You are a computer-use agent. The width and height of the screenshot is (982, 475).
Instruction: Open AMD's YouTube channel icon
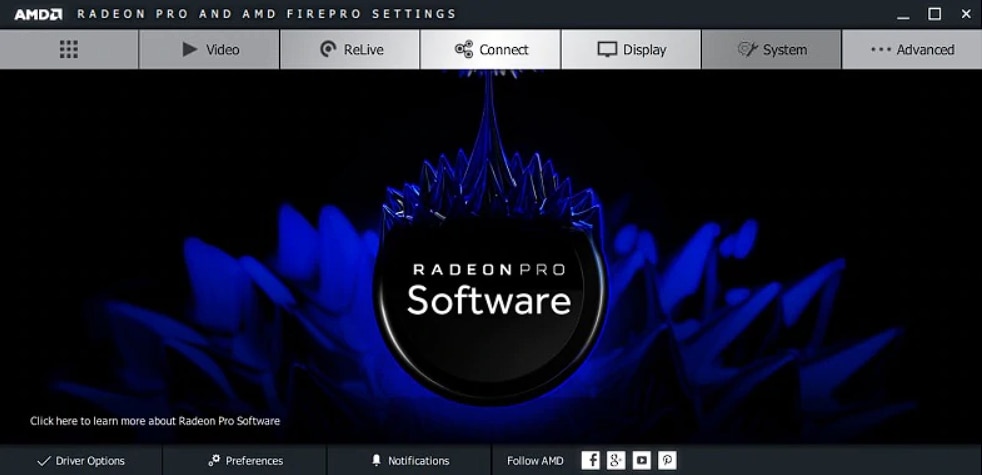click(641, 461)
